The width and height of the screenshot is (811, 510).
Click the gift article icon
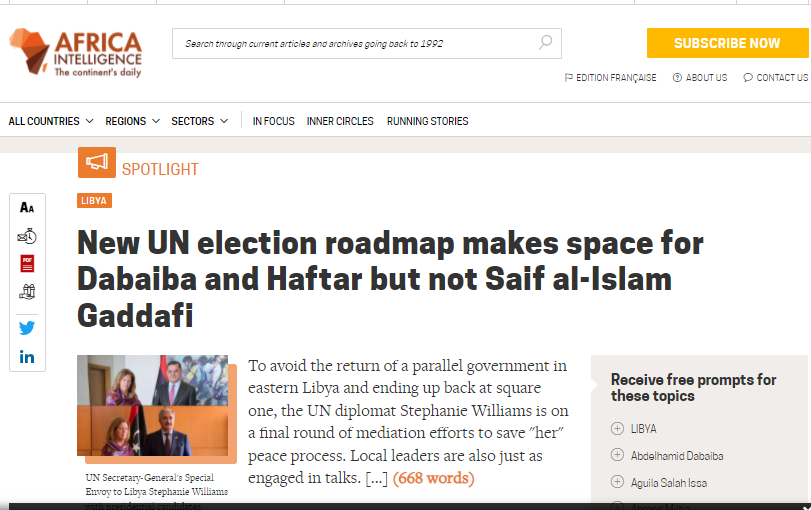[27, 292]
